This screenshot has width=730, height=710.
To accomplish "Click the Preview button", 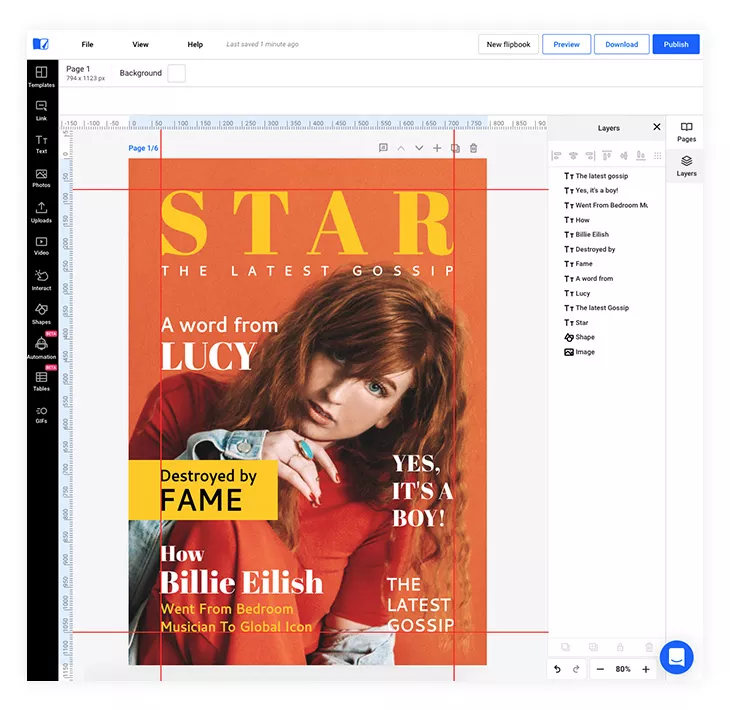I will (567, 44).
